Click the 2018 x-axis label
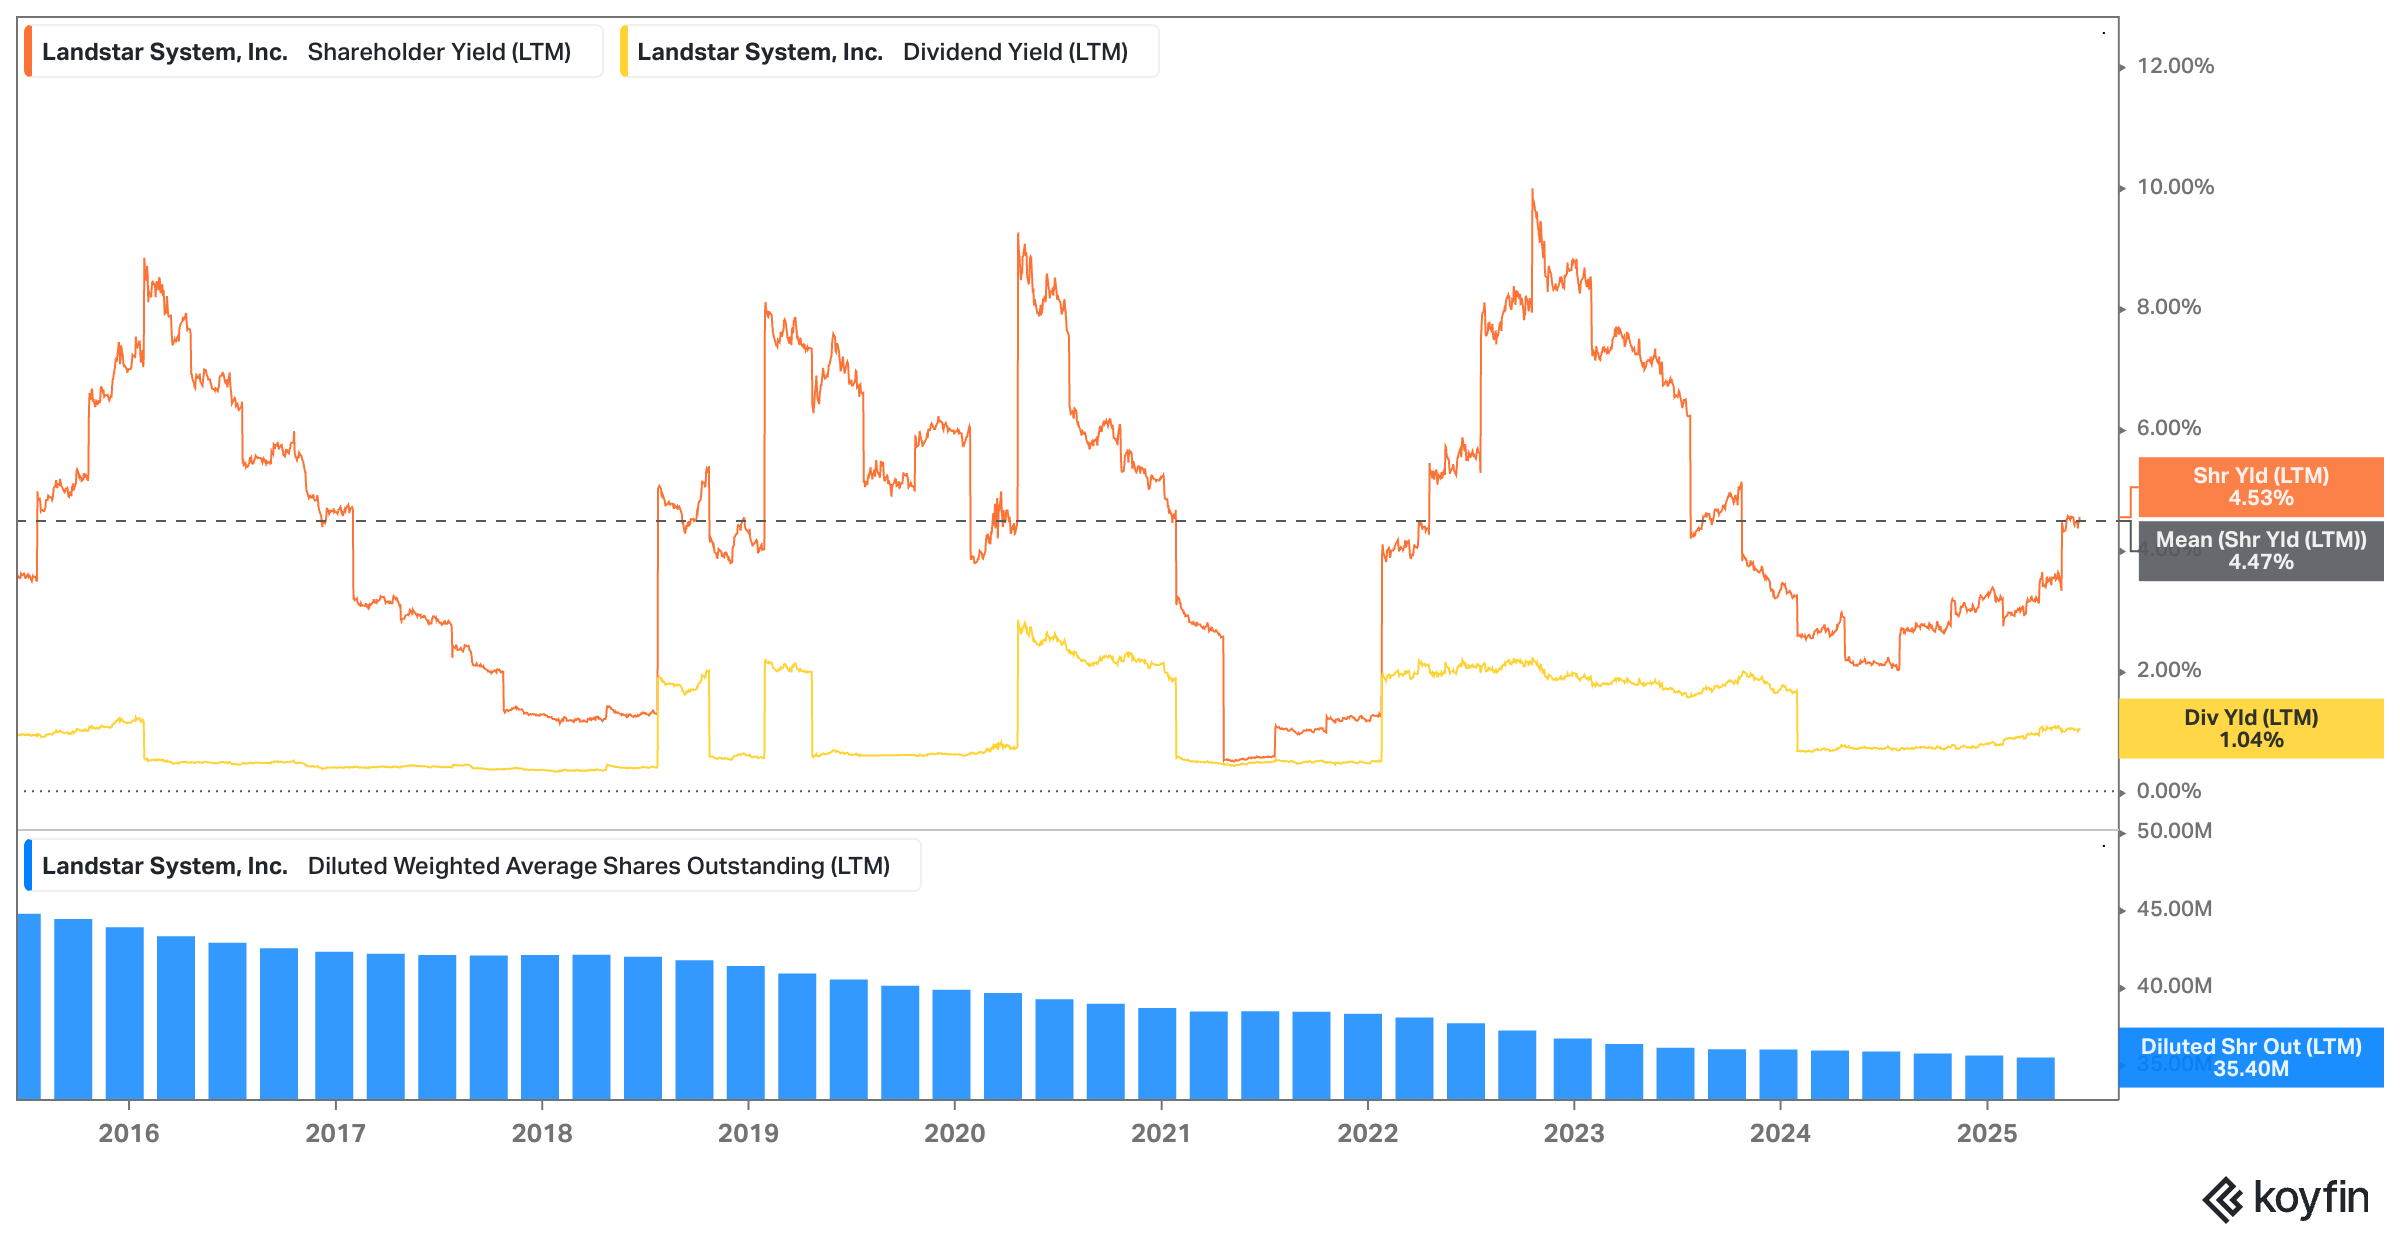The height and width of the screenshot is (1240, 2400). (x=542, y=1133)
